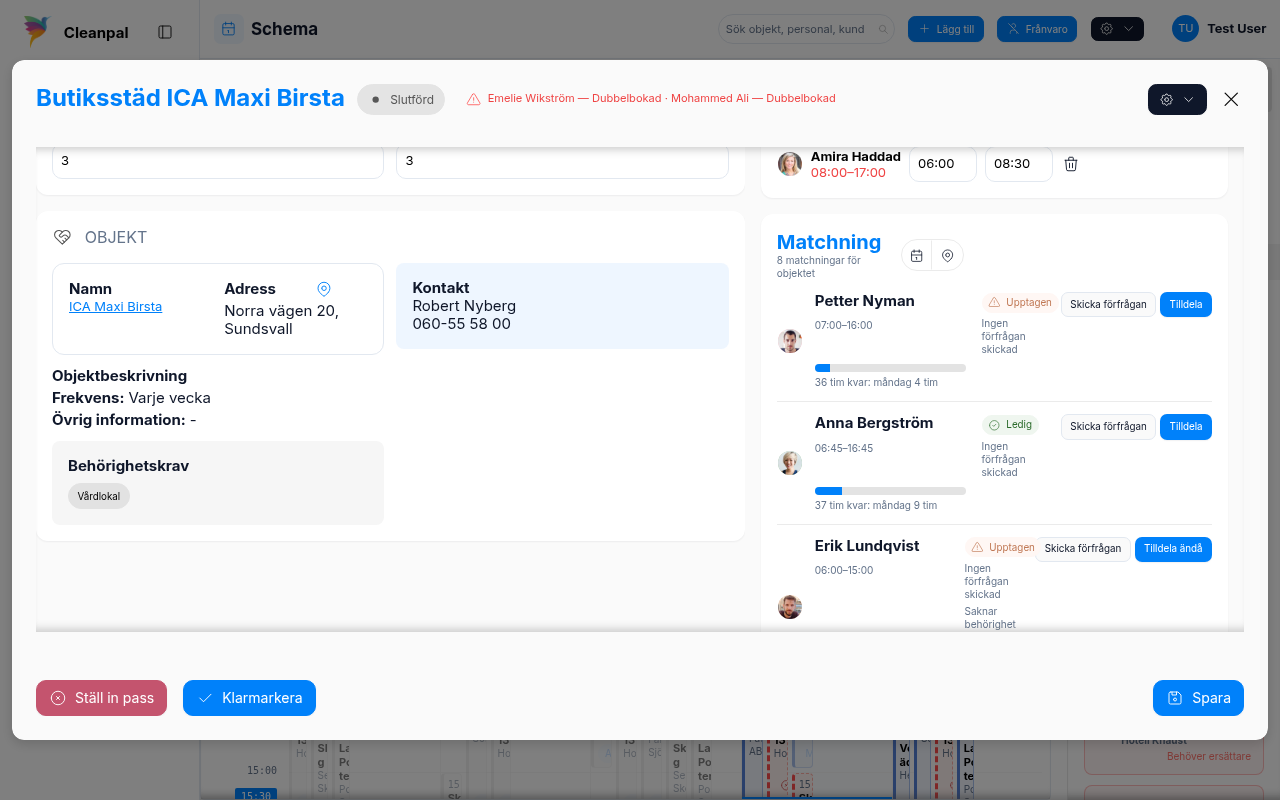Click the Test User name

[x=1237, y=29]
